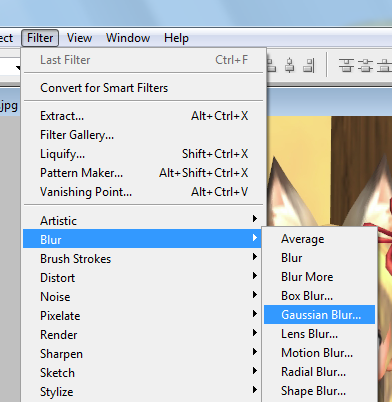This screenshot has height=402, width=392.
Task: Open the Filter menu in menu bar
Action: (x=40, y=38)
